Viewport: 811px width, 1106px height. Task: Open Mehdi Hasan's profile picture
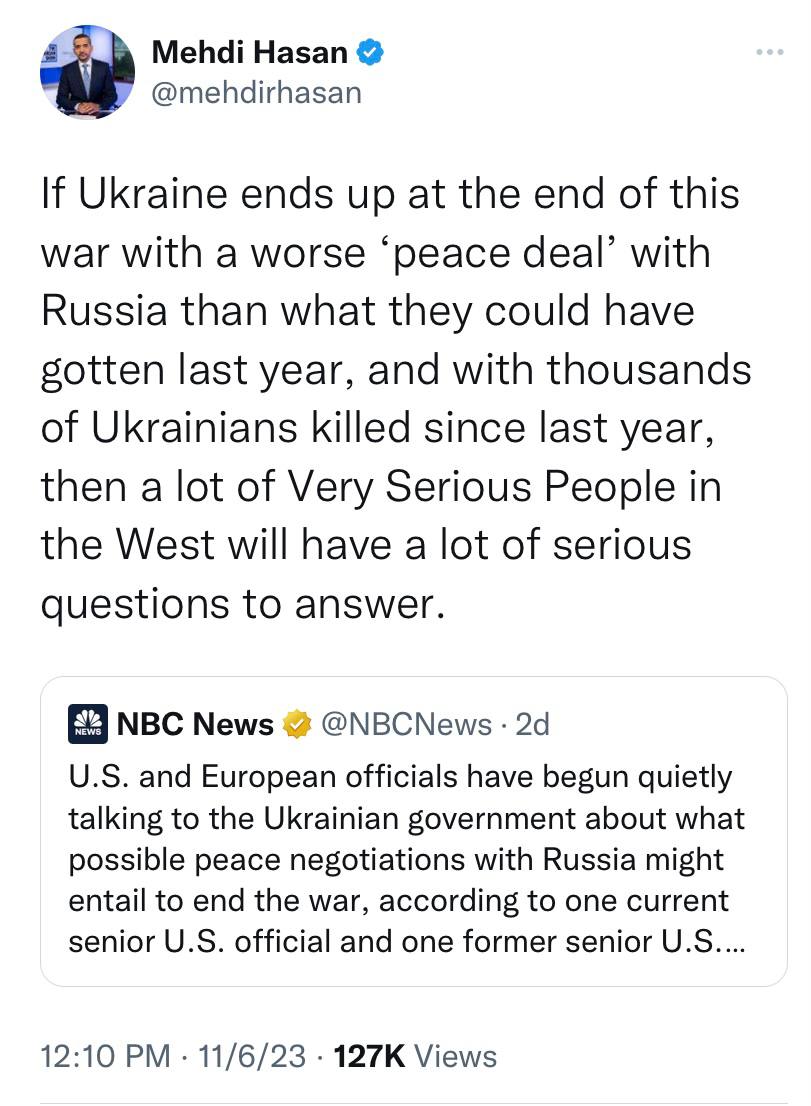coord(87,72)
